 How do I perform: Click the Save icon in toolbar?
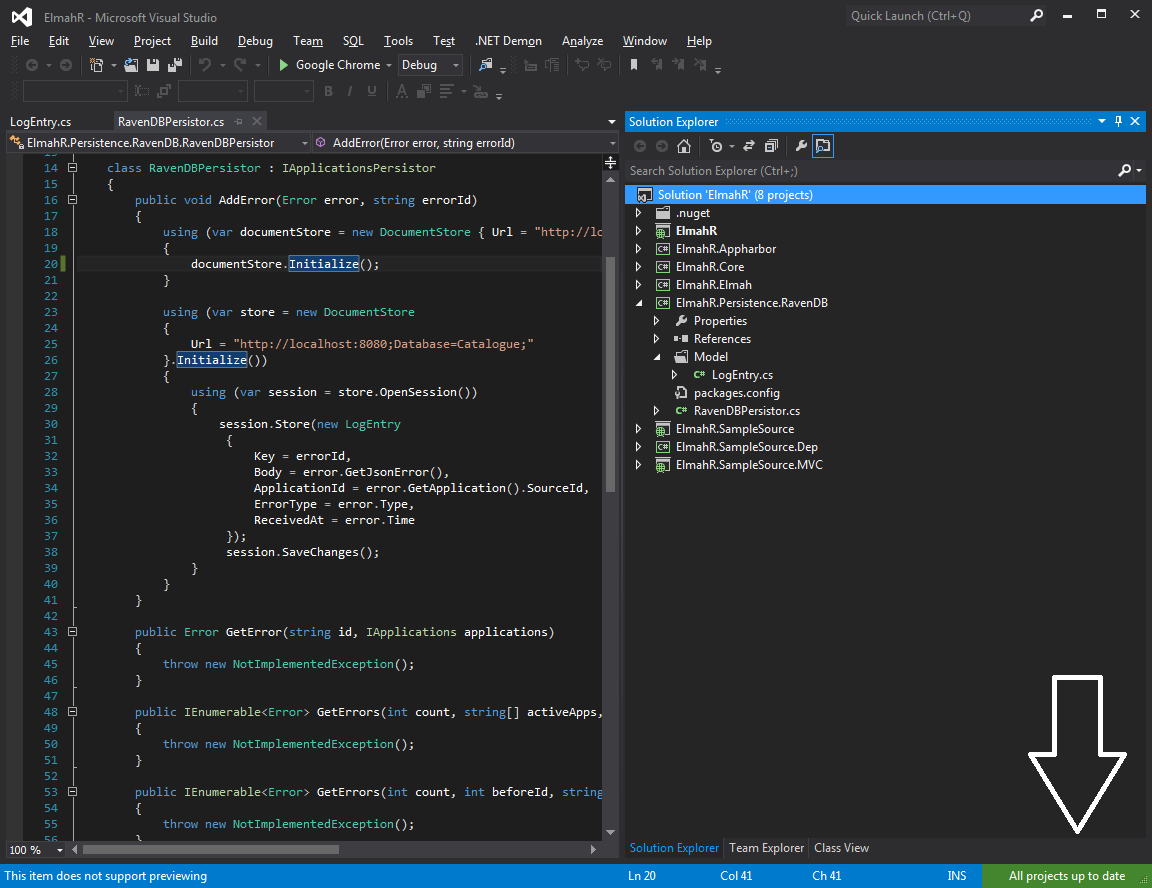tap(153, 65)
